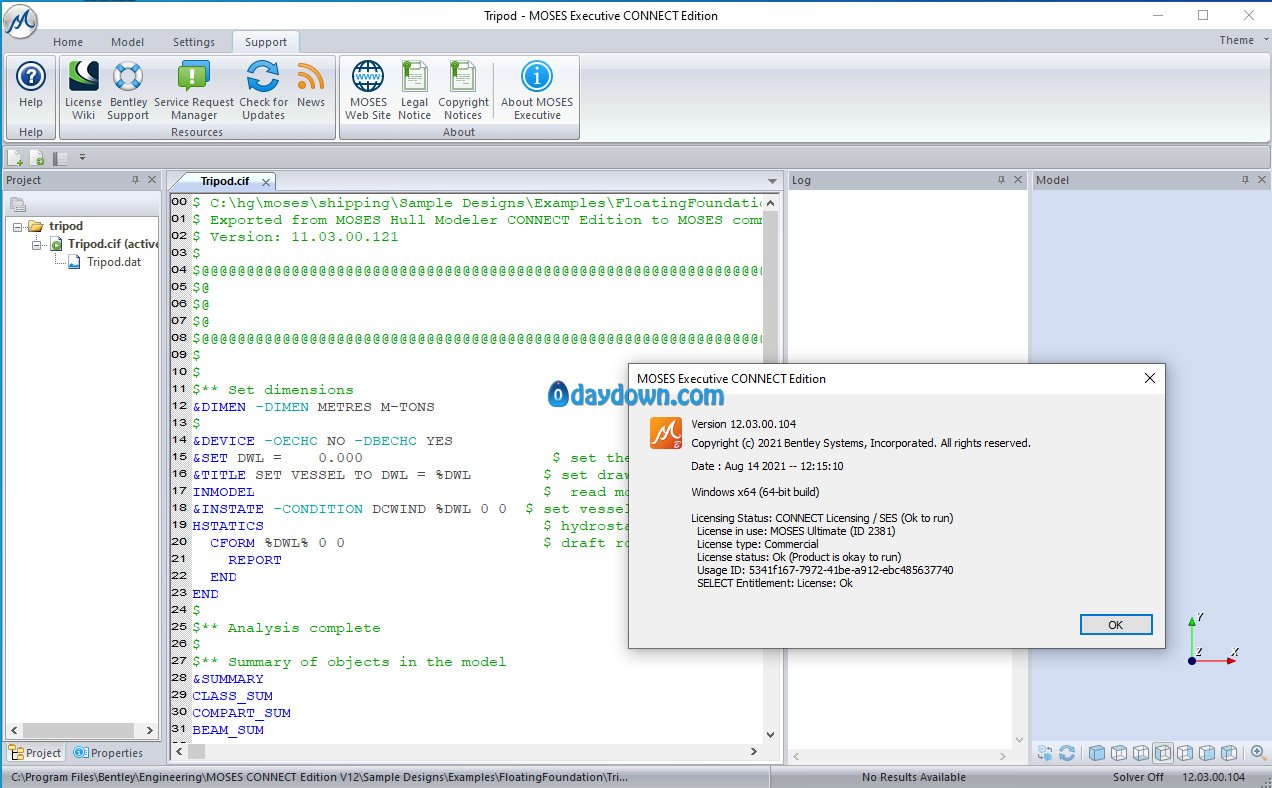
Task: Pin the Project panel
Action: [136, 180]
